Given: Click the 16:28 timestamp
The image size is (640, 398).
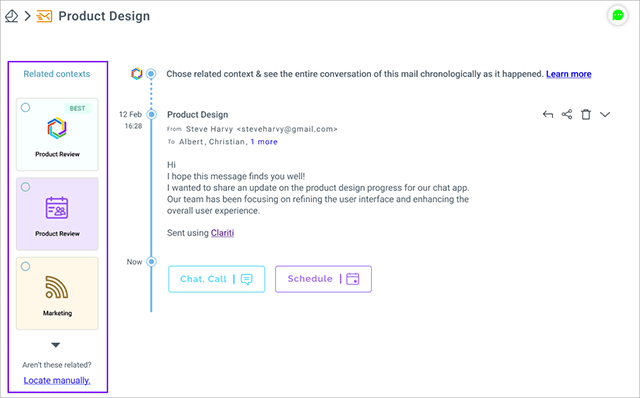Looking at the screenshot, I should click(133, 126).
